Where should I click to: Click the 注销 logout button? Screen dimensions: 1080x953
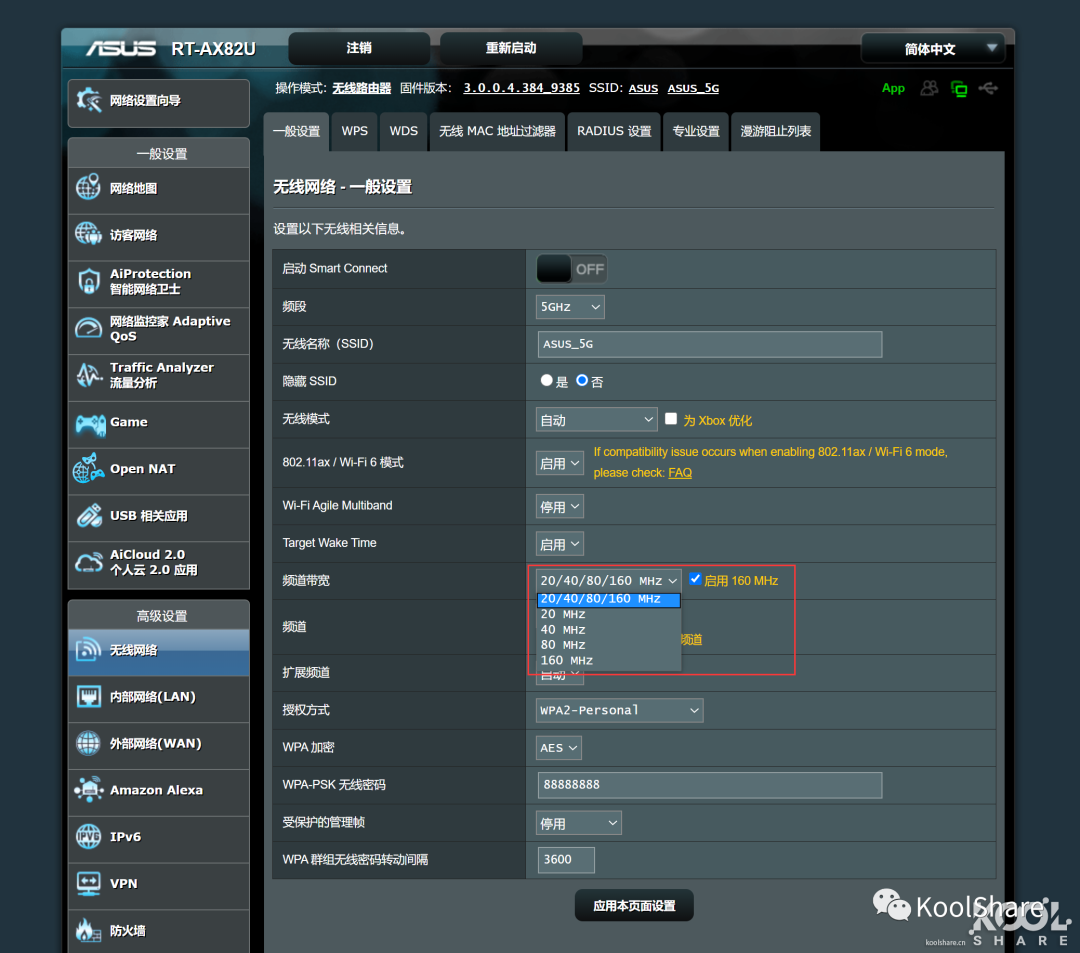(359, 48)
